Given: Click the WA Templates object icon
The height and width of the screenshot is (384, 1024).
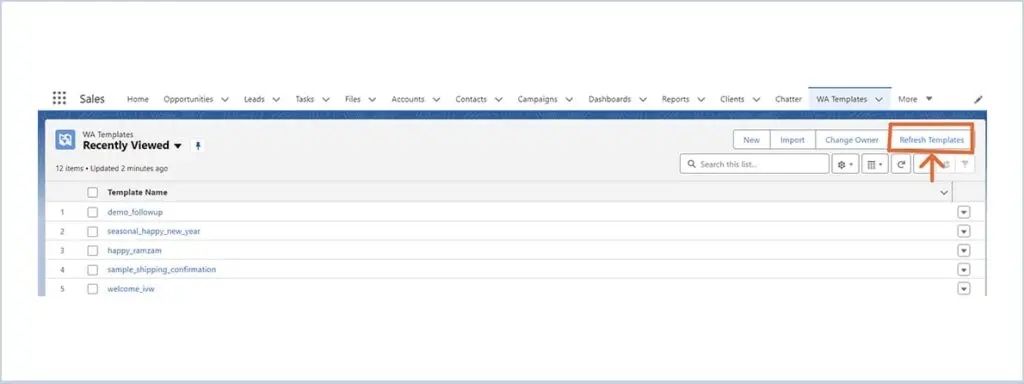Looking at the screenshot, I should [x=65, y=140].
